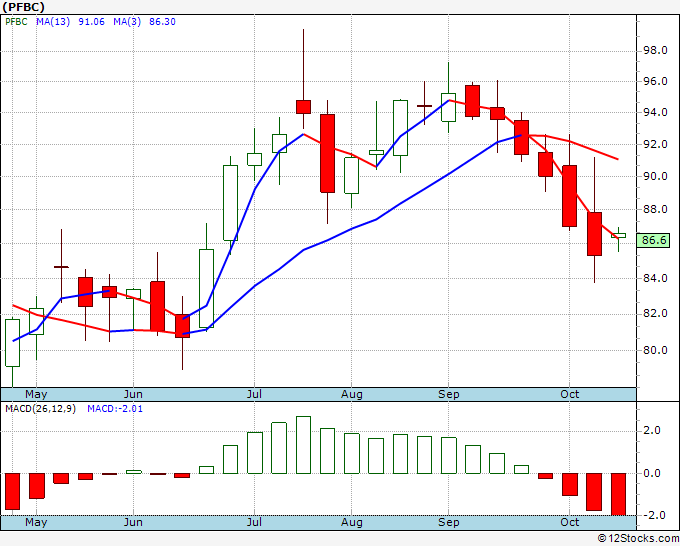Click Oct on the MACD panel time axis

tap(569, 522)
